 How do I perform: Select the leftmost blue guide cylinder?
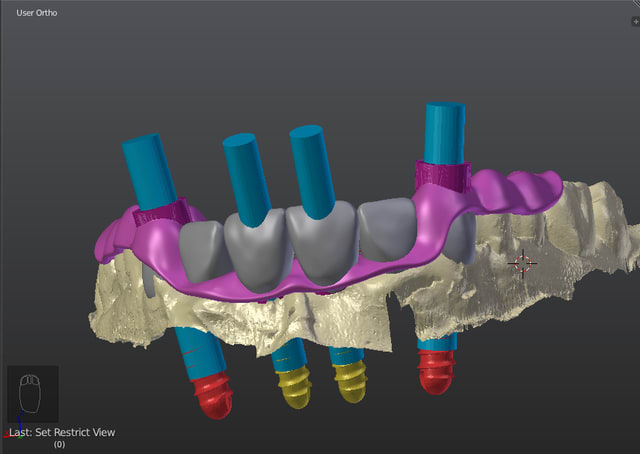point(146,169)
